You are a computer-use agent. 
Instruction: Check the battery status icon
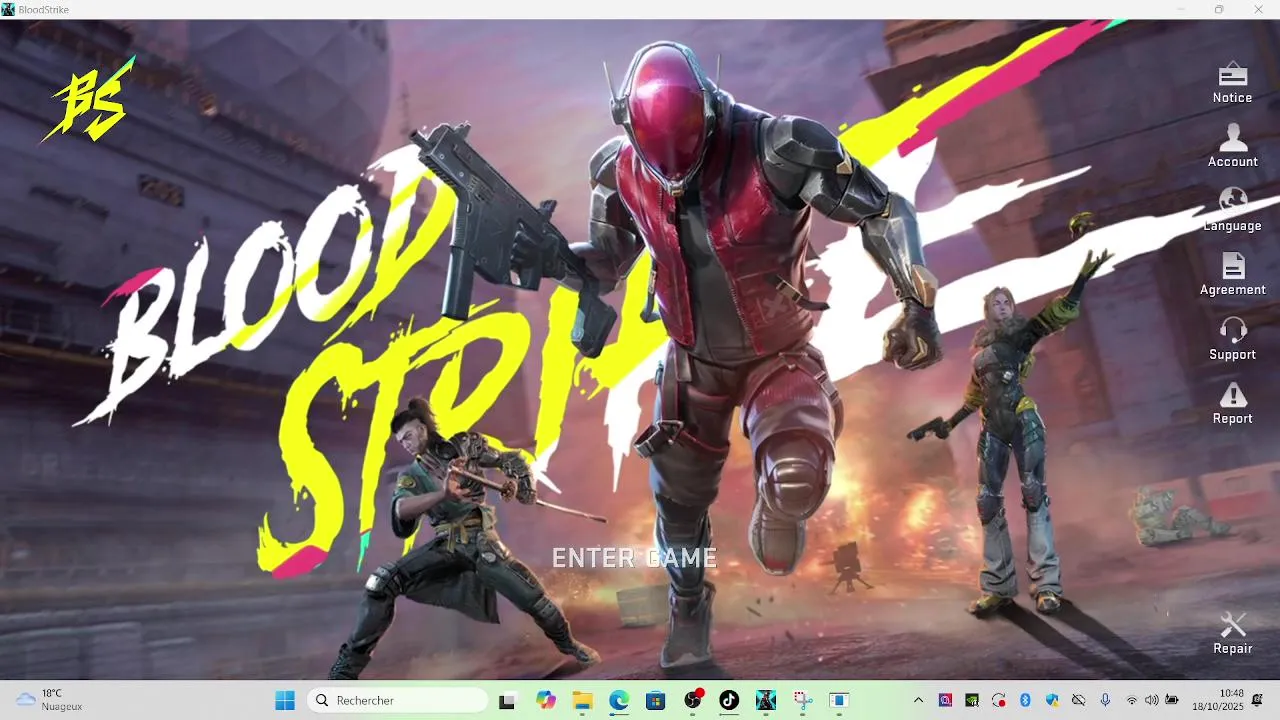click(x=1172, y=700)
